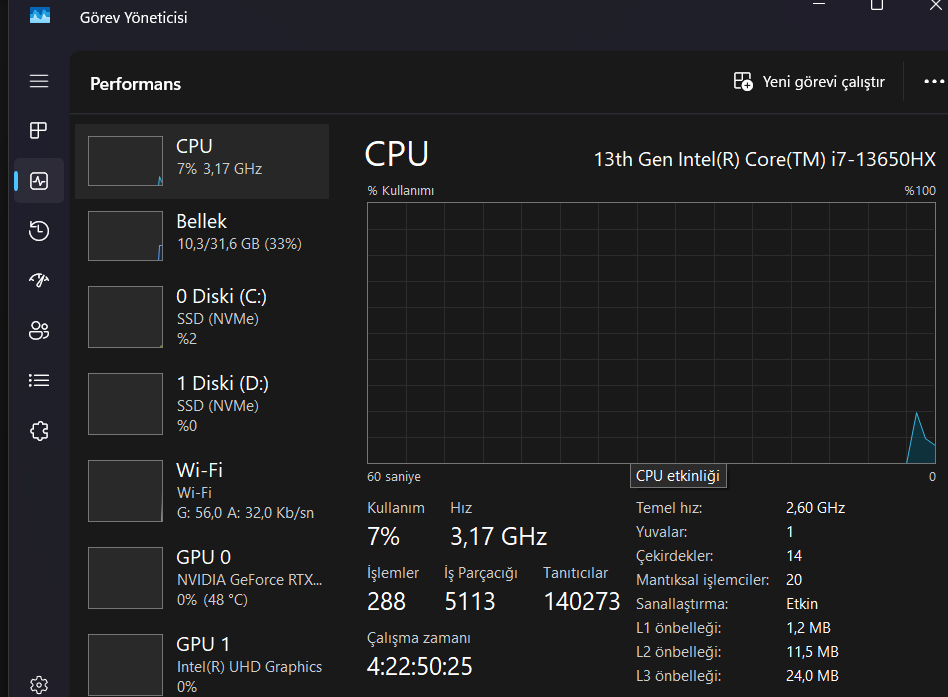Viewport: 948px width, 697px height.
Task: Click the CPU mini graph thumbnail
Action: [125, 161]
